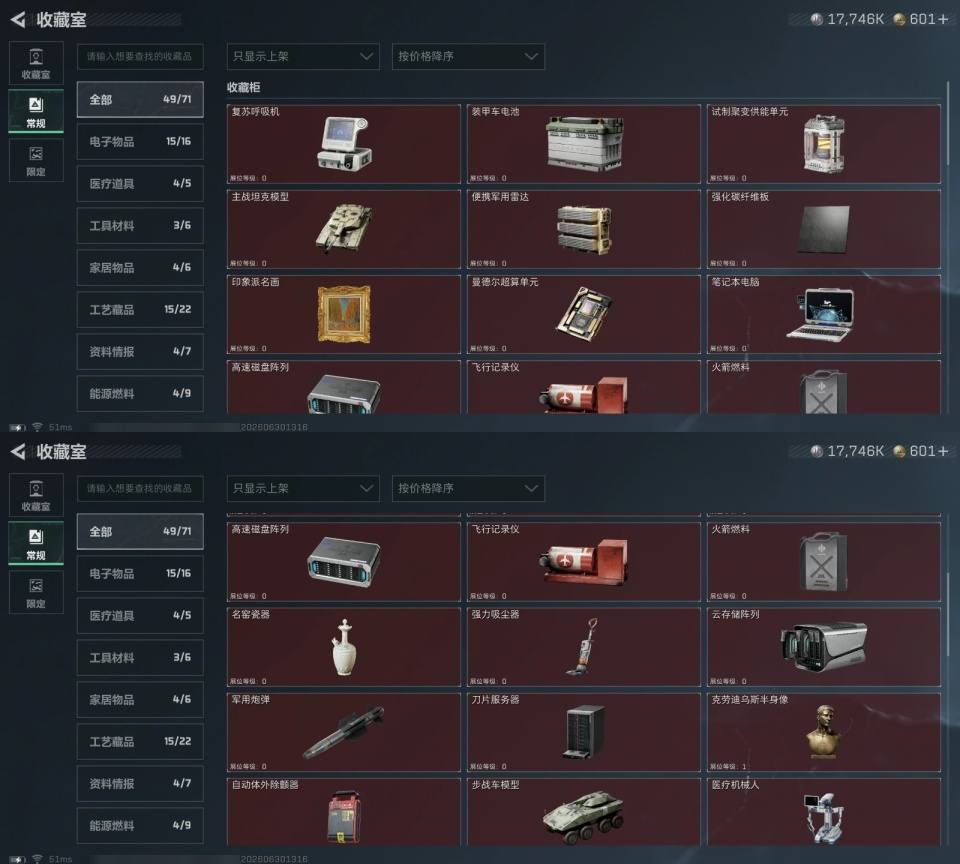Select the 医疗机械人 medical robot
The width and height of the screenshot is (960, 864).
coord(823,812)
